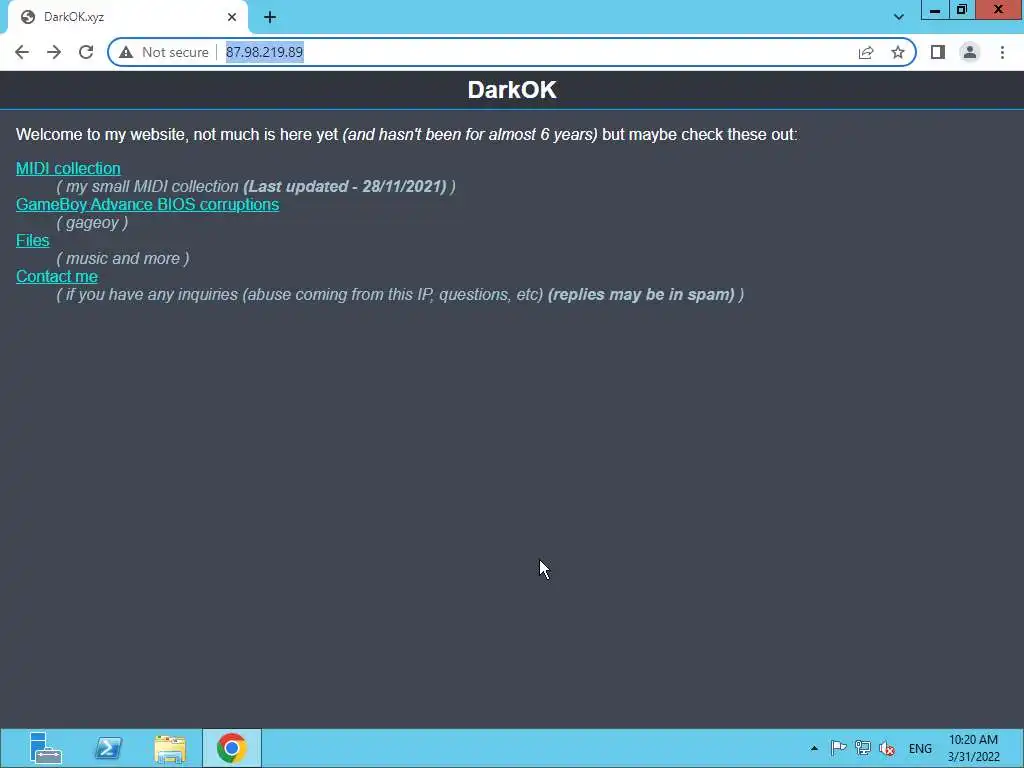
Task: Click the '( music and more )' text
Action: [123, 259]
